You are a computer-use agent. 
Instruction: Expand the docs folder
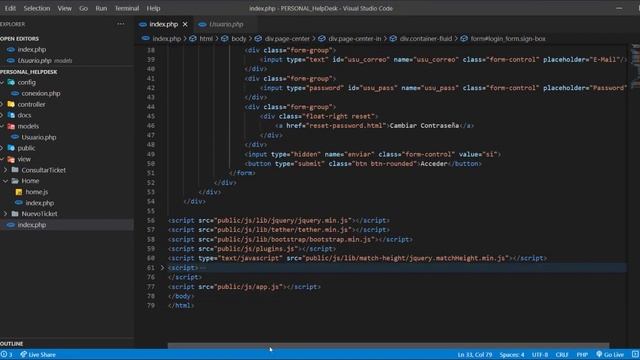coord(24,116)
